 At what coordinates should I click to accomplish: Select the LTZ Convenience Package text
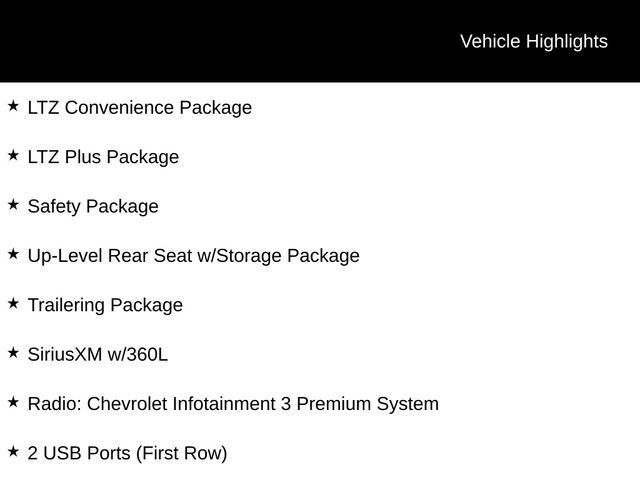coord(139,107)
